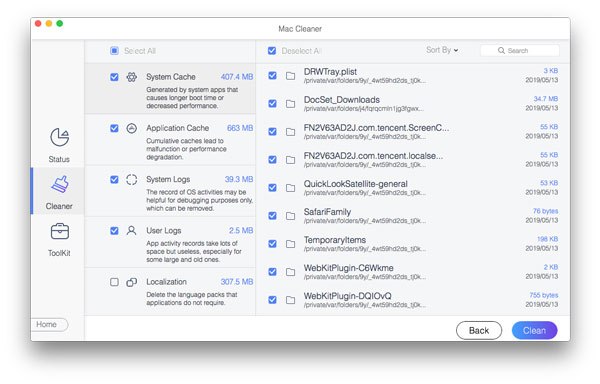The width and height of the screenshot is (600, 384).
Task: Click the QuickLookSatellite-general file name
Action: [355, 184]
